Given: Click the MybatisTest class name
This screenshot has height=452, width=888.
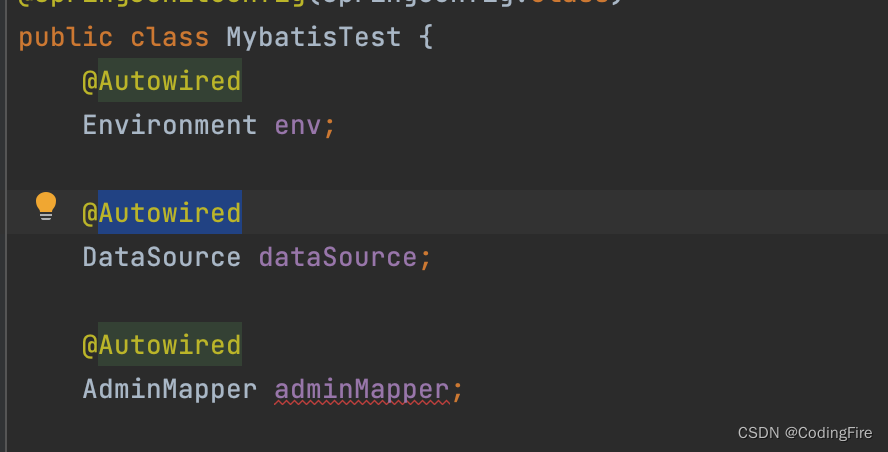Looking at the screenshot, I should click(314, 37).
